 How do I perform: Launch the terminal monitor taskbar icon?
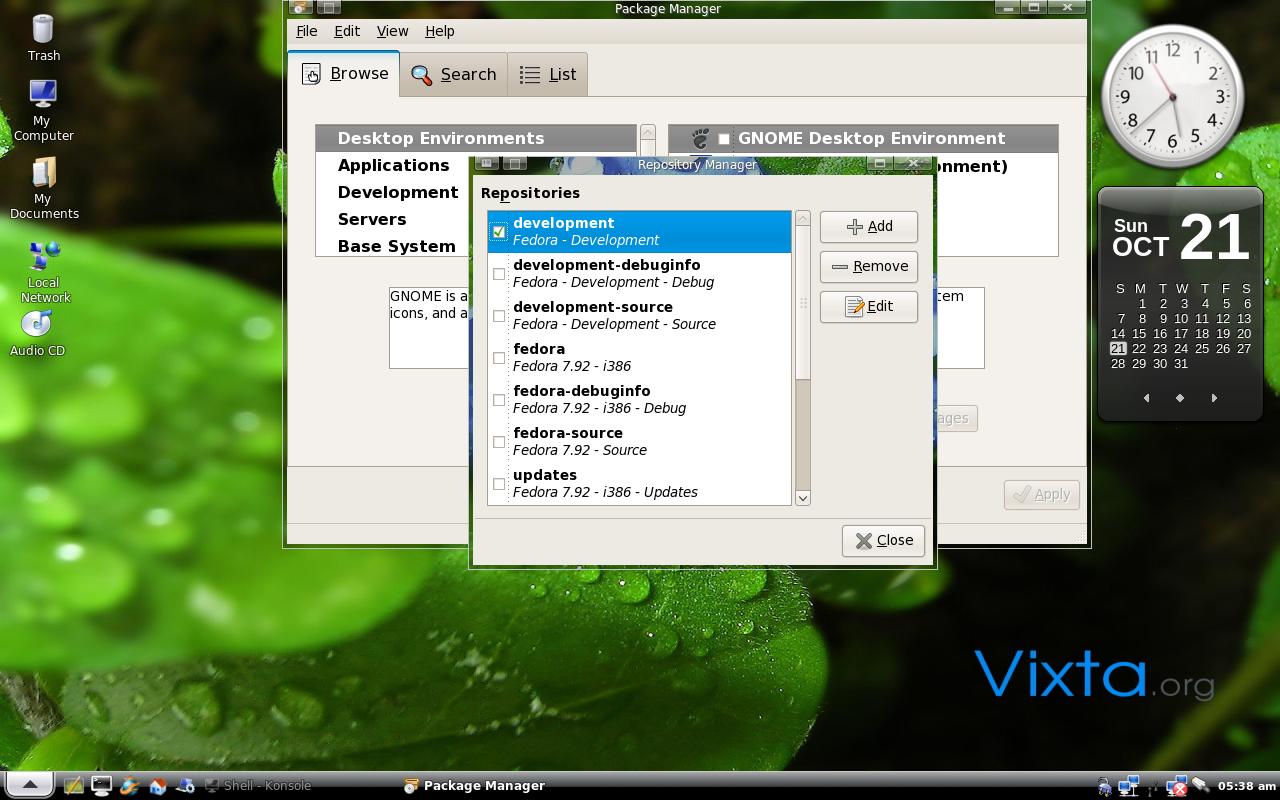pyautogui.click(x=101, y=786)
